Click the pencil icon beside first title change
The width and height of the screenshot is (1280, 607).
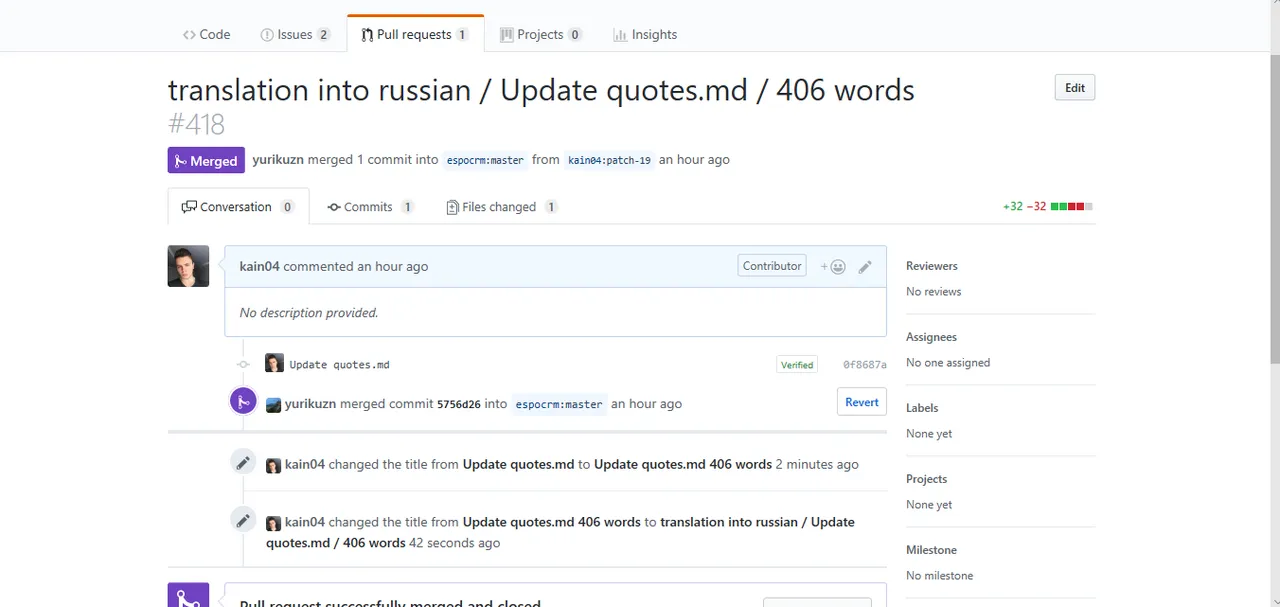(243, 462)
